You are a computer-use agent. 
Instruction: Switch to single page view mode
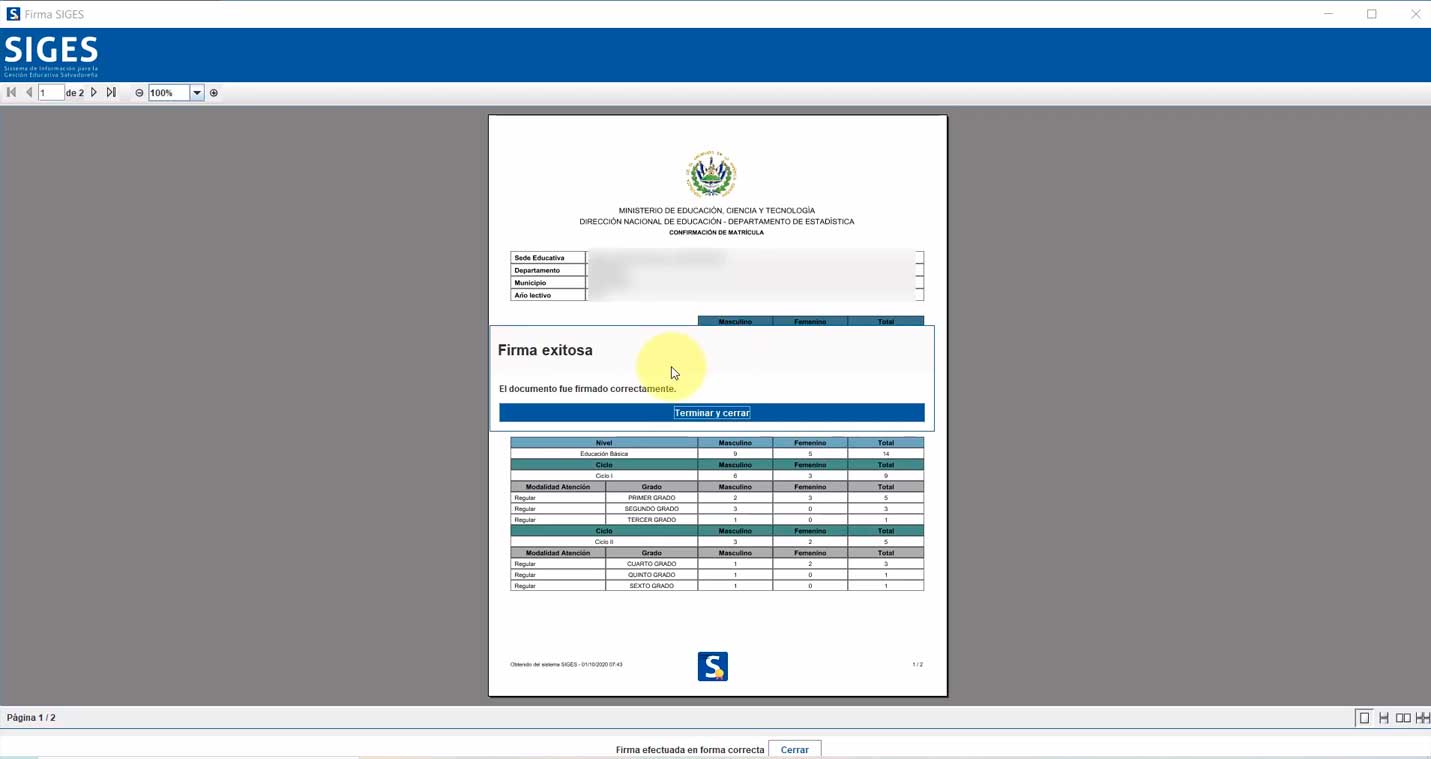tap(1363, 718)
